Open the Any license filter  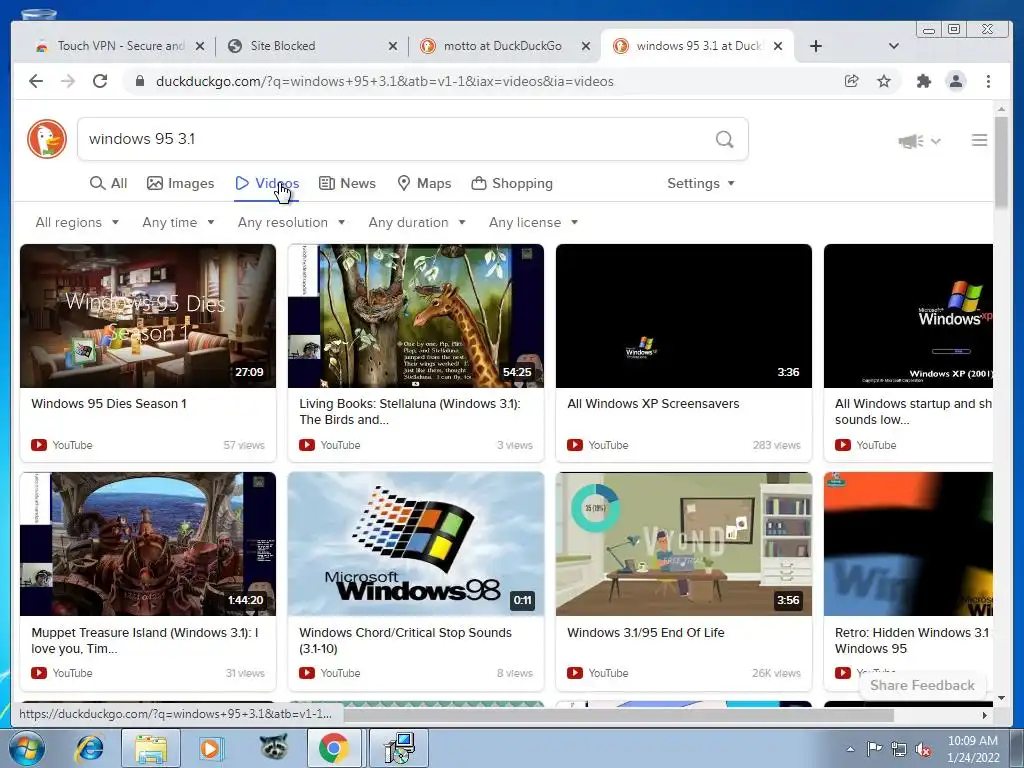[533, 223]
